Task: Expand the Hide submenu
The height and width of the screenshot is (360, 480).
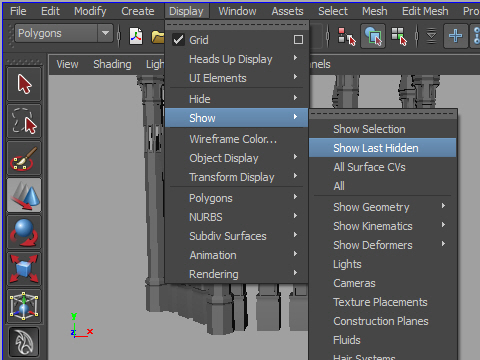Action: 236,99
